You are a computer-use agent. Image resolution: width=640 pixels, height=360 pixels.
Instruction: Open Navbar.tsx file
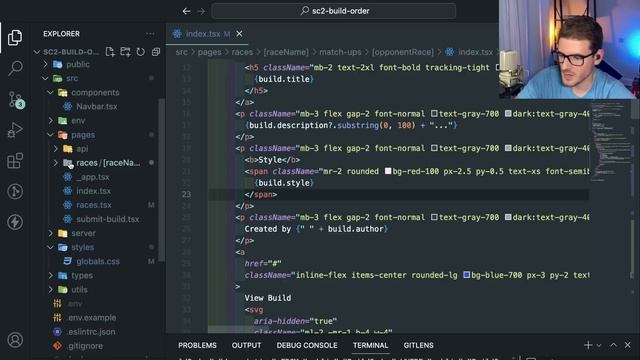point(97,107)
